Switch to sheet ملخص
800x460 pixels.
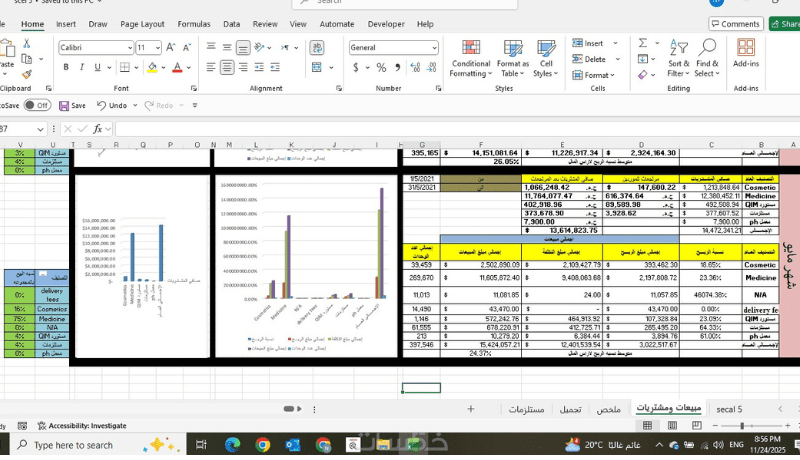609,409
